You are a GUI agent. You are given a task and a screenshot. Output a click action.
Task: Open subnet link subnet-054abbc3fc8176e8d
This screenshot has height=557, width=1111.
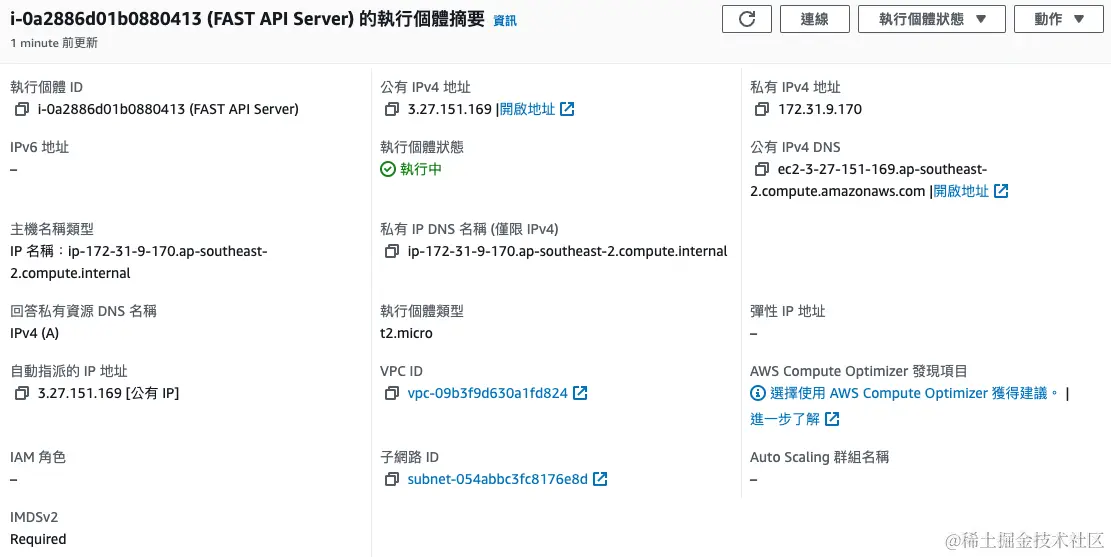coord(498,479)
